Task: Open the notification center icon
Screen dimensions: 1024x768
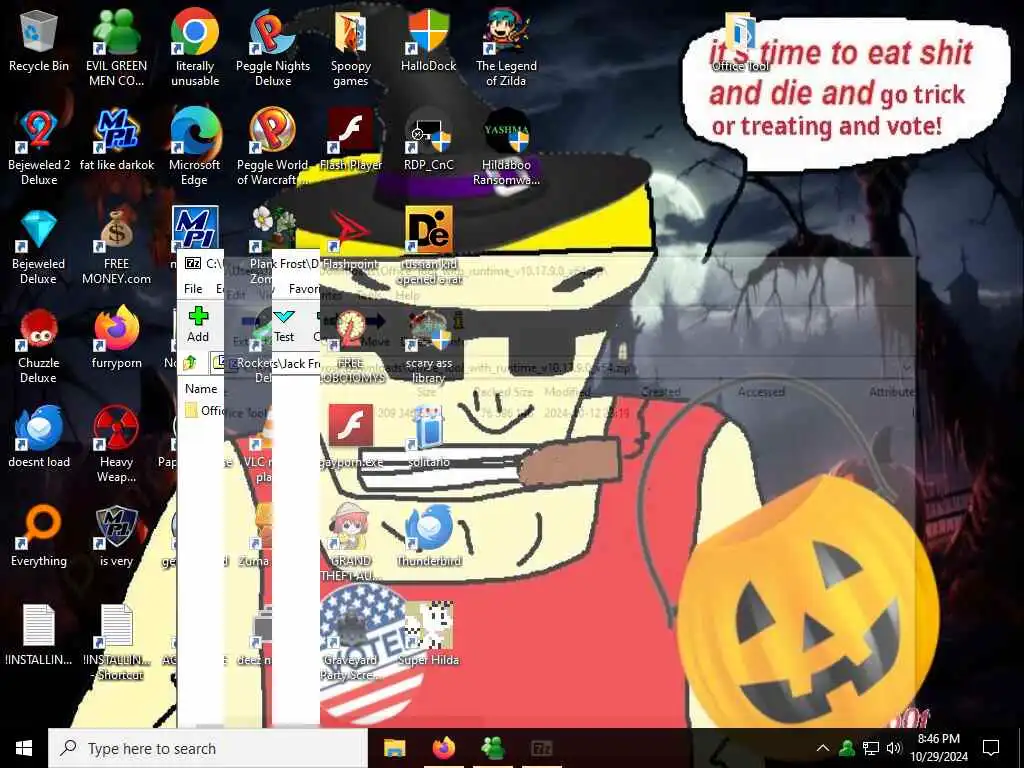Action: click(x=991, y=748)
